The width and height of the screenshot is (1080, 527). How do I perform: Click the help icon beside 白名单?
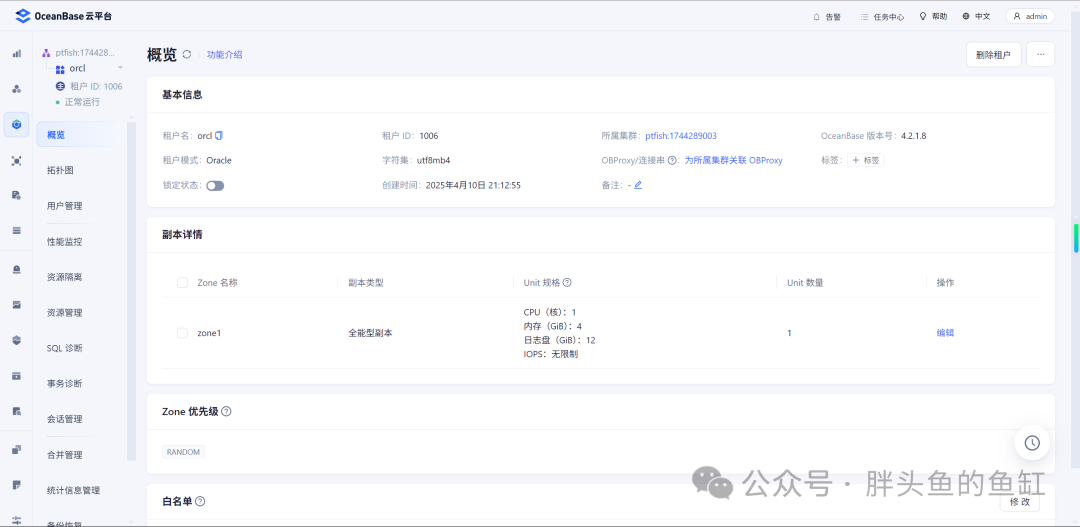[200, 501]
